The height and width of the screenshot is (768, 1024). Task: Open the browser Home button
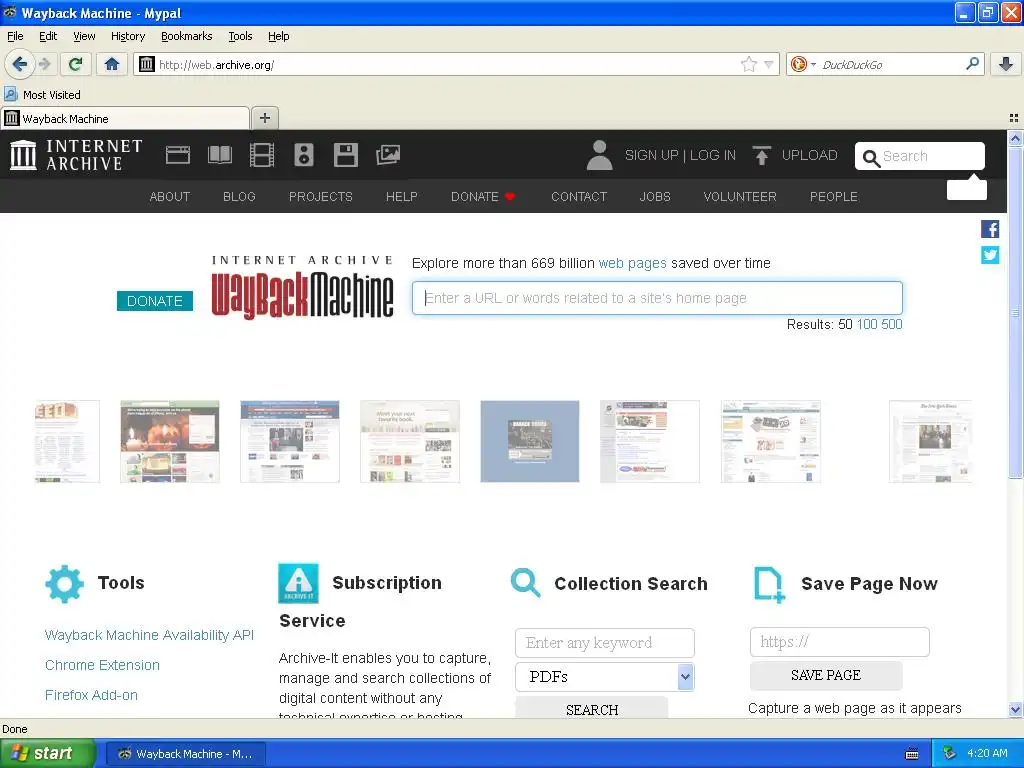(112, 64)
